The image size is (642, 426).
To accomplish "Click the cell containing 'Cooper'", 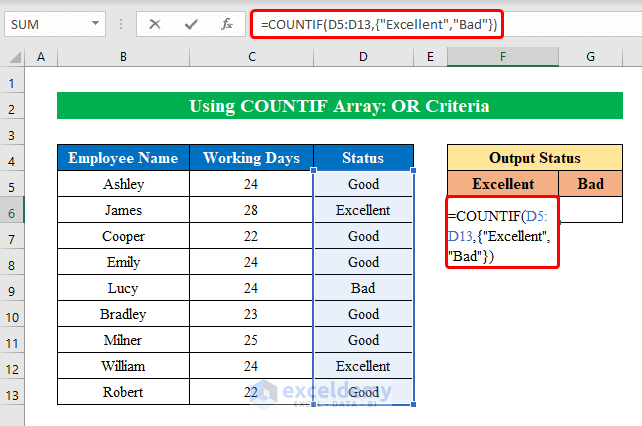I will pyautogui.click(x=123, y=236).
